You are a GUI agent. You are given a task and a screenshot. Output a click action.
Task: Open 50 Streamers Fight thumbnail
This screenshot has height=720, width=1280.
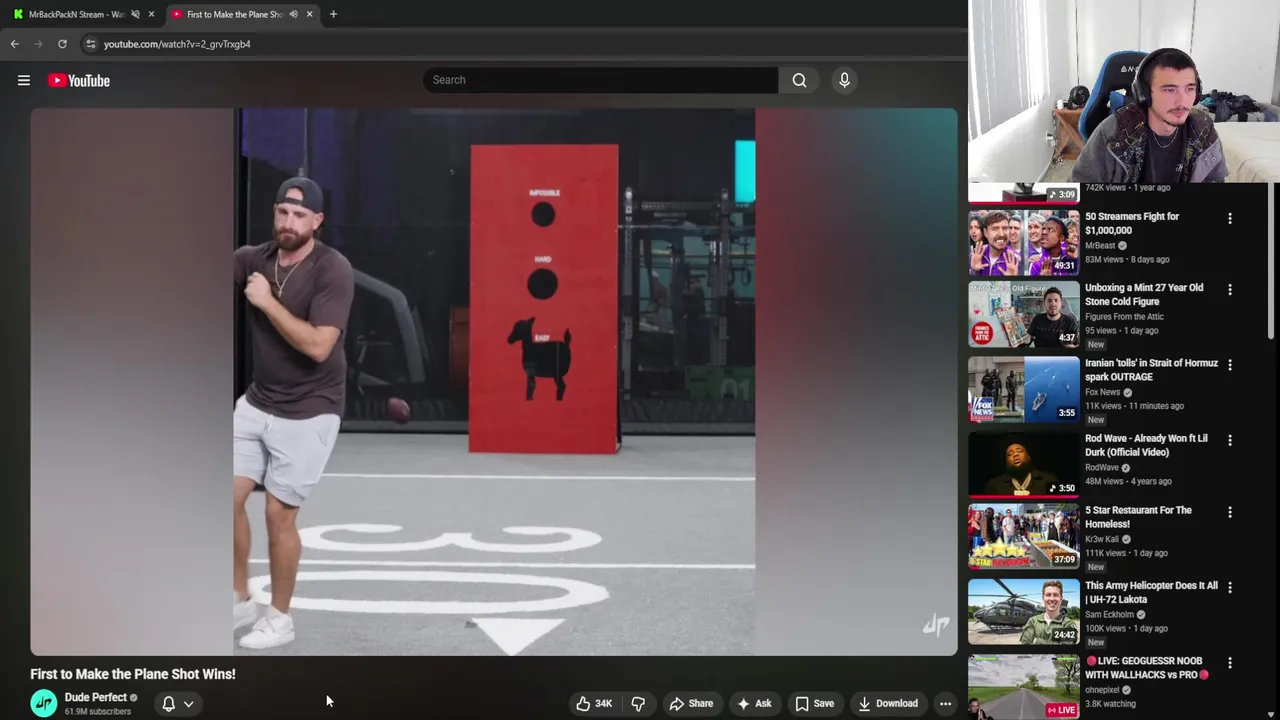click(1024, 243)
